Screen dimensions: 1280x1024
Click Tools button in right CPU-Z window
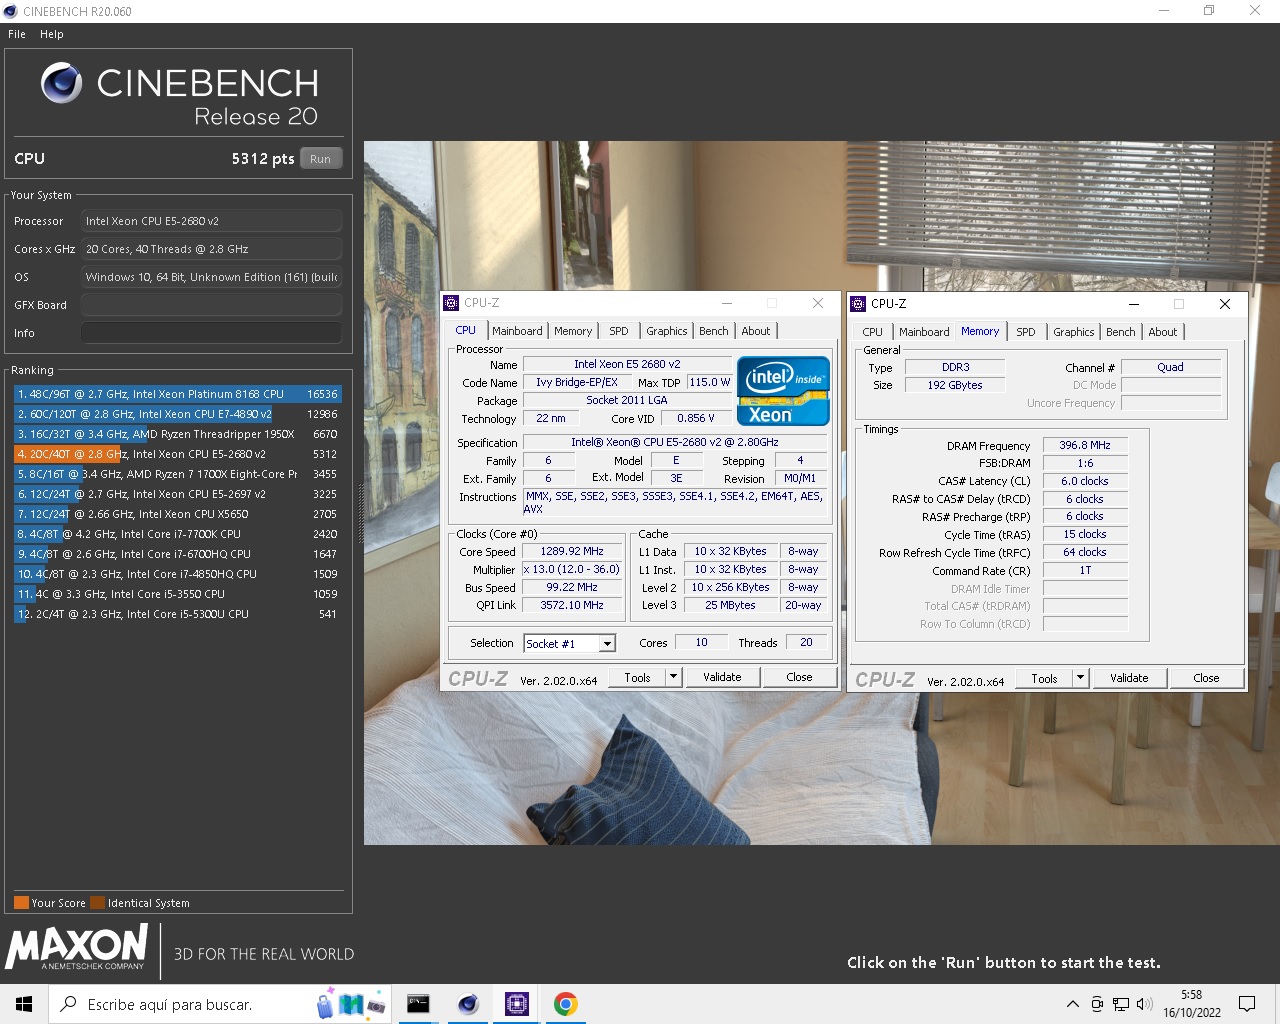coord(1045,679)
